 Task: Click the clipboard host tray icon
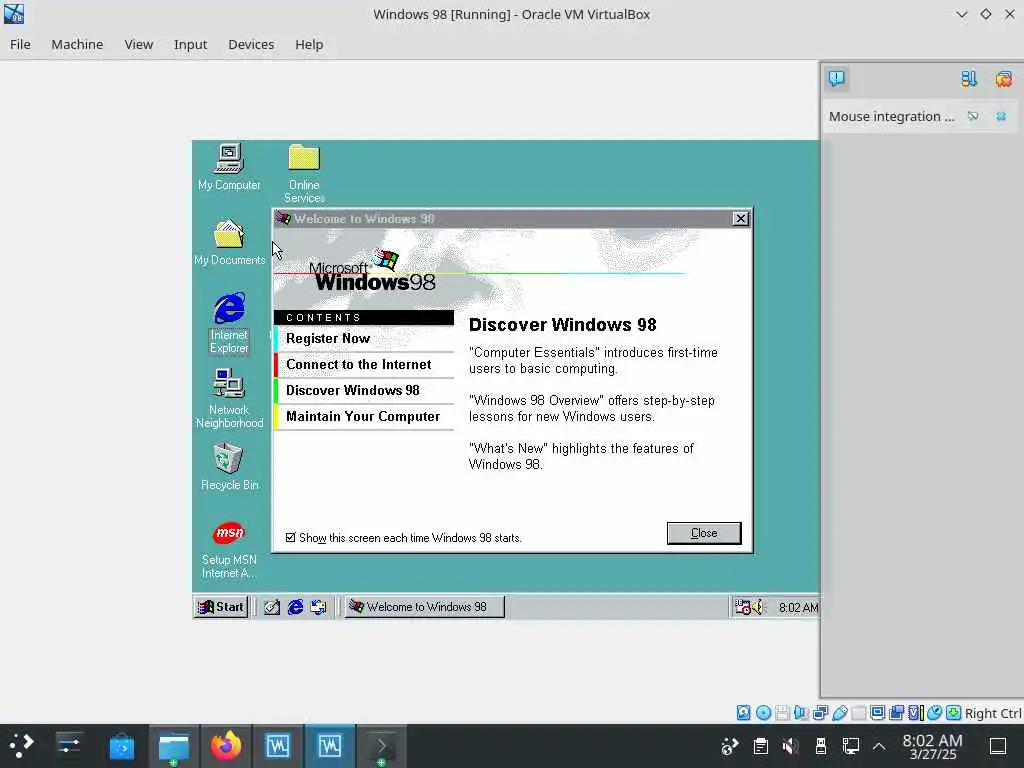760,746
